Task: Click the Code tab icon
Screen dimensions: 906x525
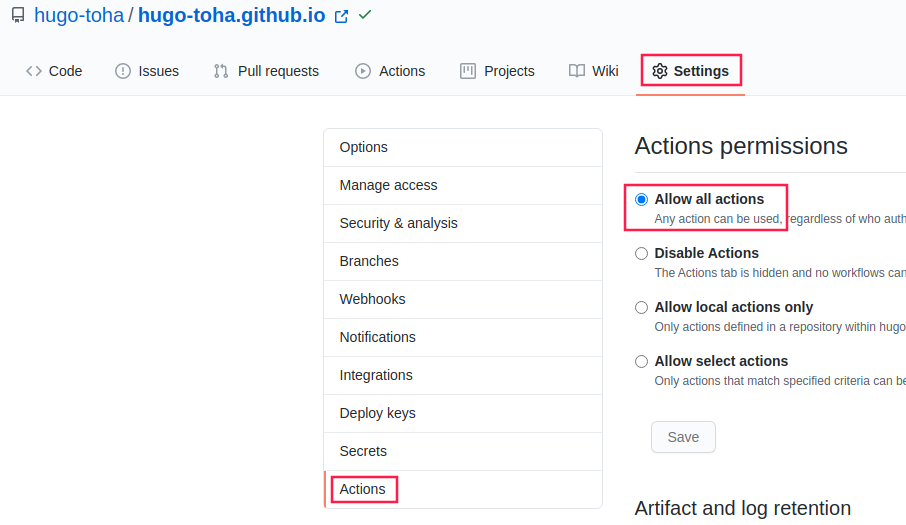Action: tap(34, 71)
